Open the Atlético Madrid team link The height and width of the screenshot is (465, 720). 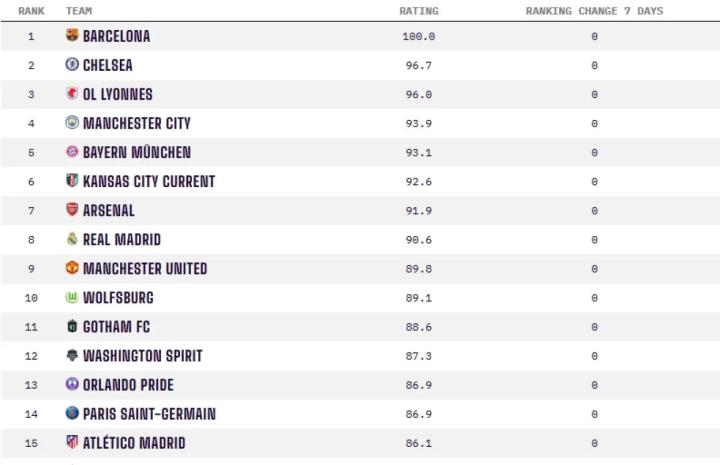(134, 443)
